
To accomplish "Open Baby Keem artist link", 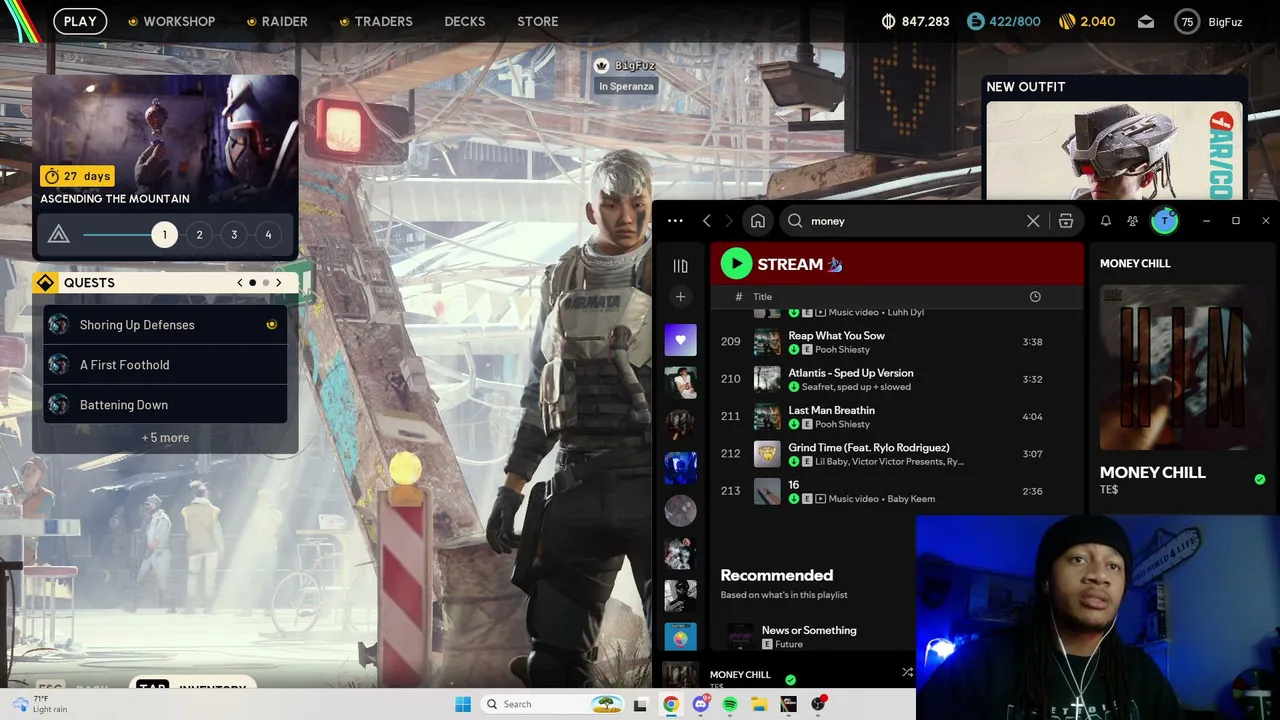I will click(910, 499).
